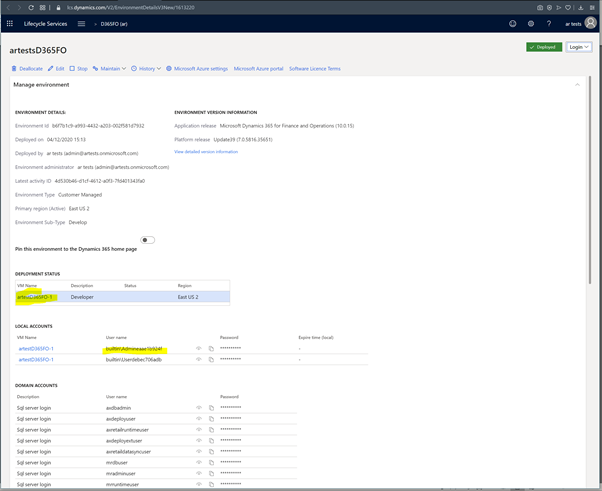
Task: Expand the Maintain dropdown menu
Action: (x=112, y=69)
